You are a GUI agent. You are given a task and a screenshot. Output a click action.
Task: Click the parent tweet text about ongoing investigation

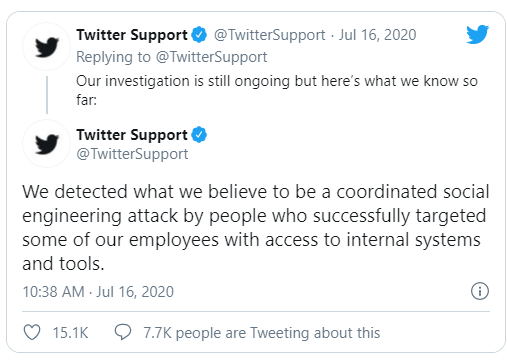(x=277, y=90)
